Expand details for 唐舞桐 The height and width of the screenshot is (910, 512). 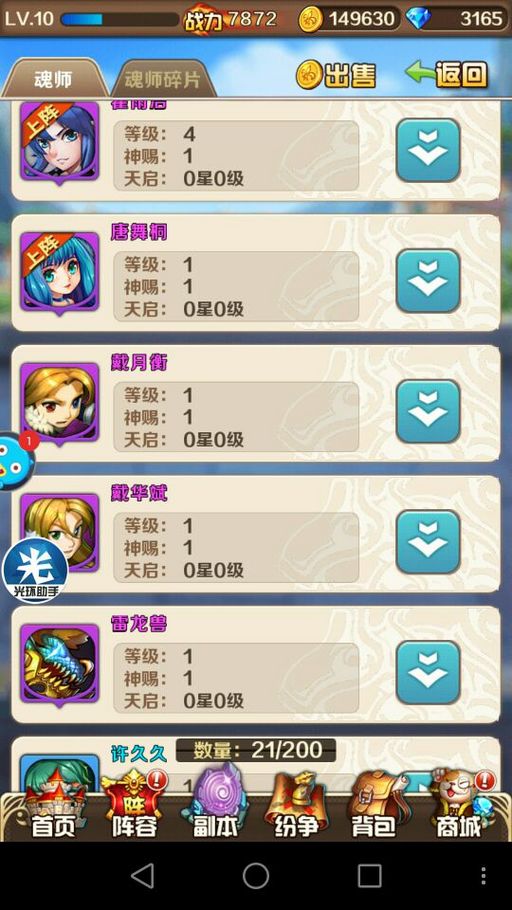[x=428, y=281]
